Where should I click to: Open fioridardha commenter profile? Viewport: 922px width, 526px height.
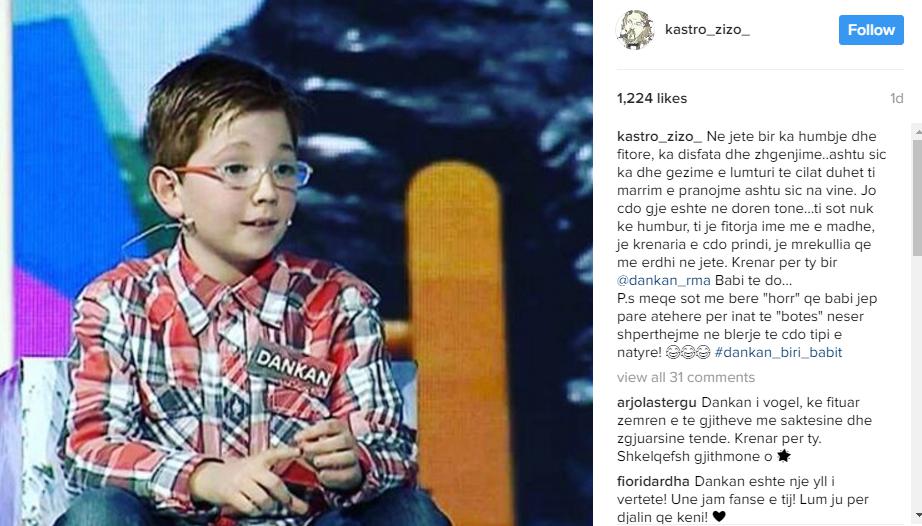pos(653,481)
